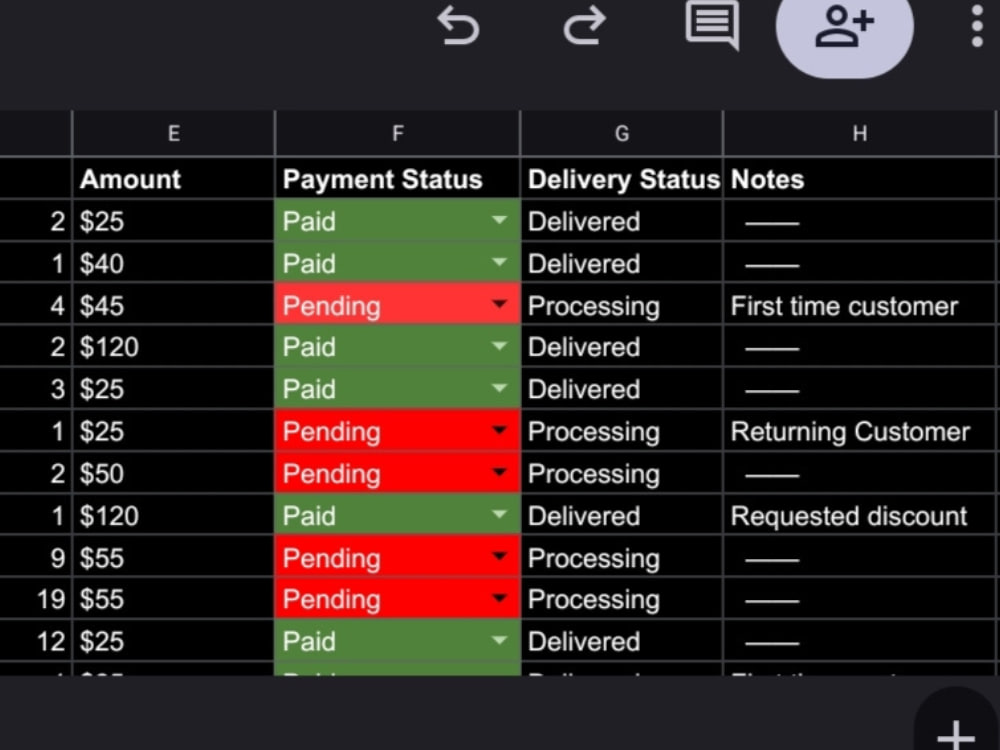Image resolution: width=1000 pixels, height=750 pixels.
Task: Select the Amount header cell
Action: pyautogui.click(x=173, y=179)
